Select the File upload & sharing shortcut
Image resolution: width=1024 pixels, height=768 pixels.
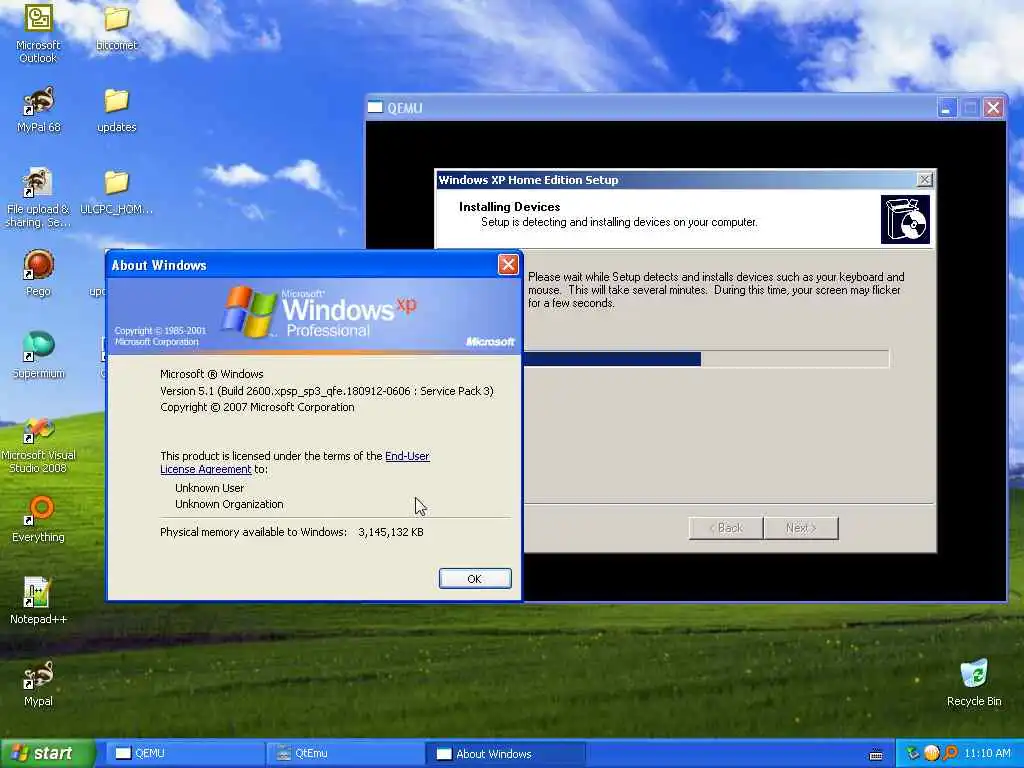click(38, 198)
